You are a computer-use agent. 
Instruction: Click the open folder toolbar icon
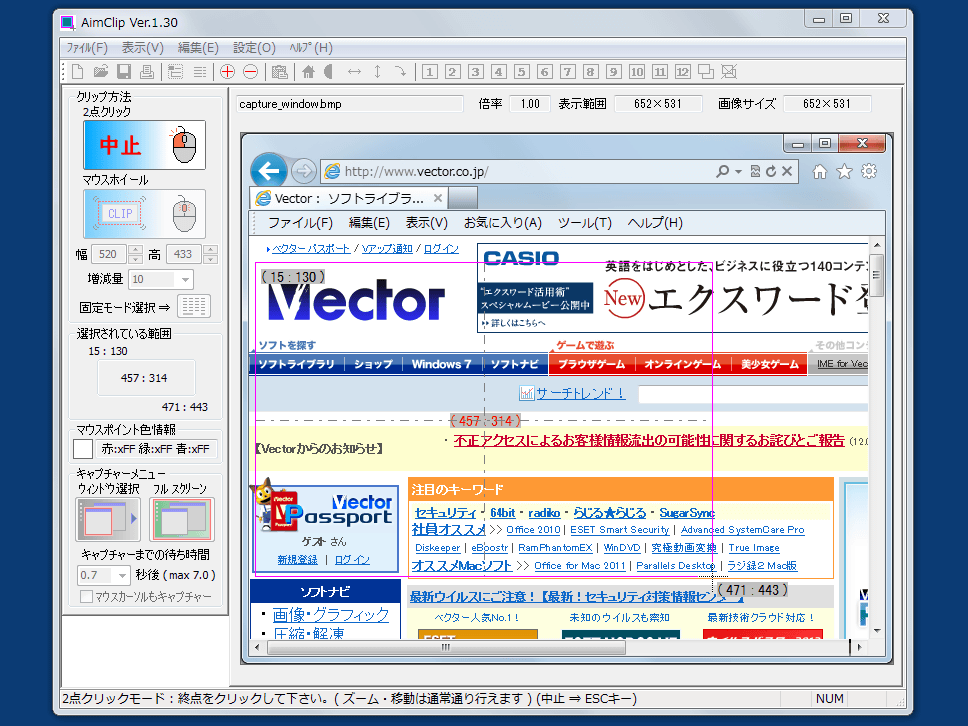pyautogui.click(x=101, y=72)
